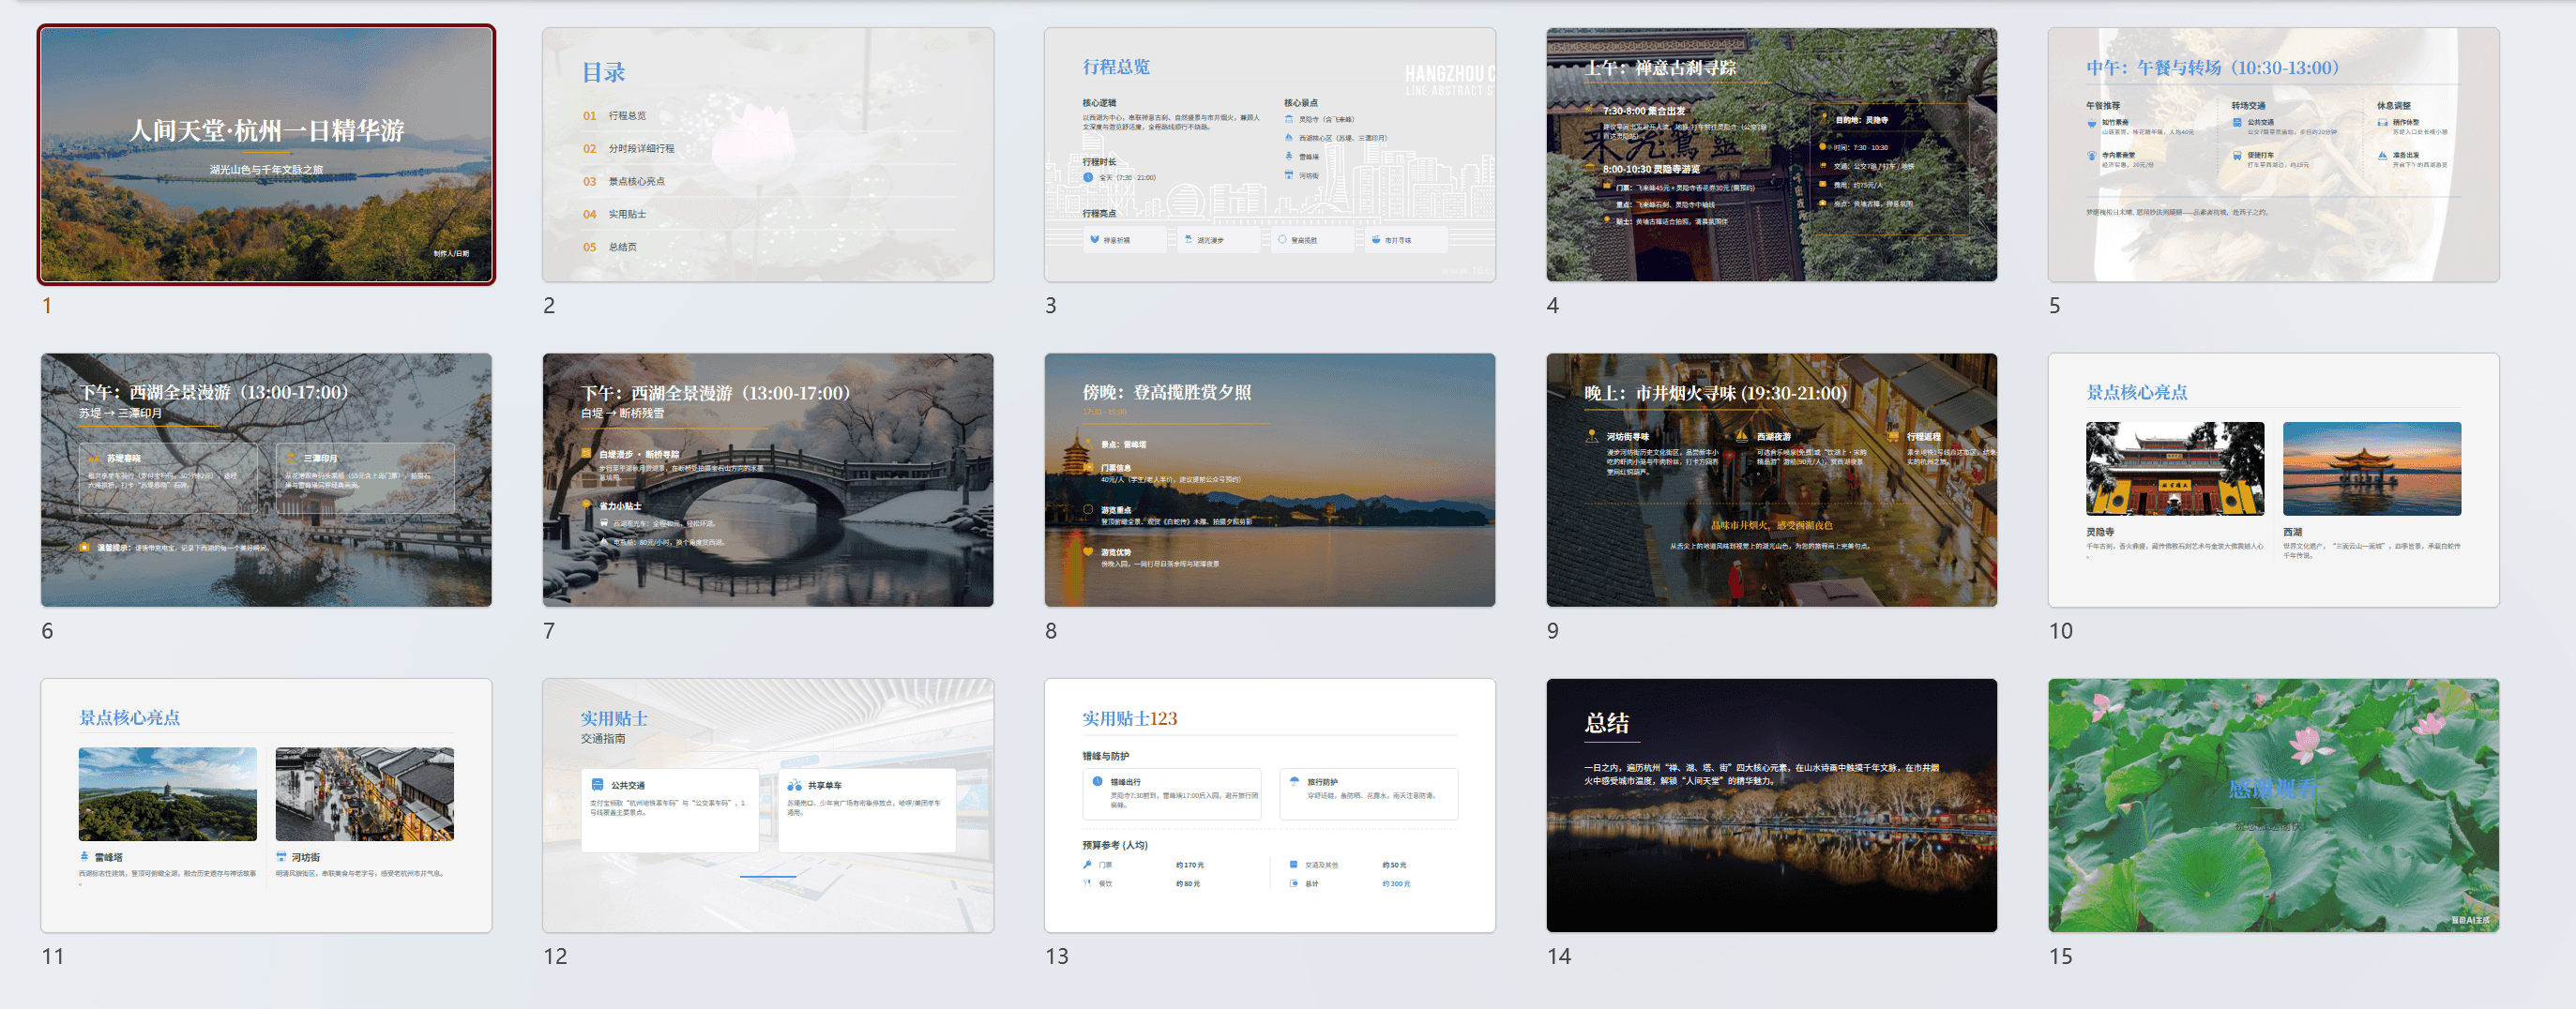This screenshot has width=2576, height=1009.
Task: Click the 中午：午餐与转场 slide thumbnail
Action: point(2273,155)
